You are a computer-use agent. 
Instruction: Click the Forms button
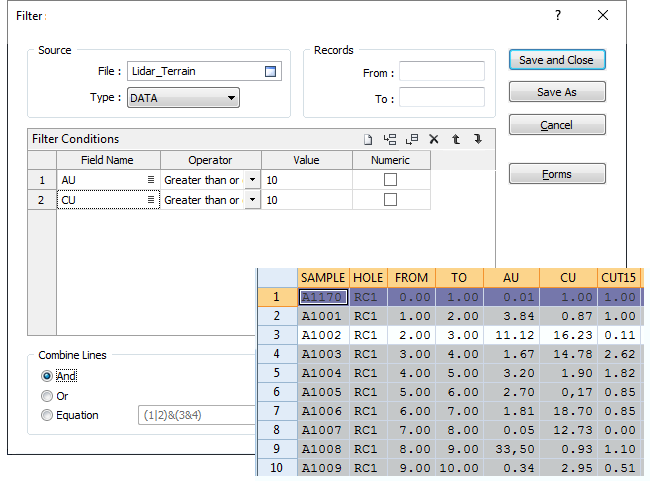click(556, 174)
